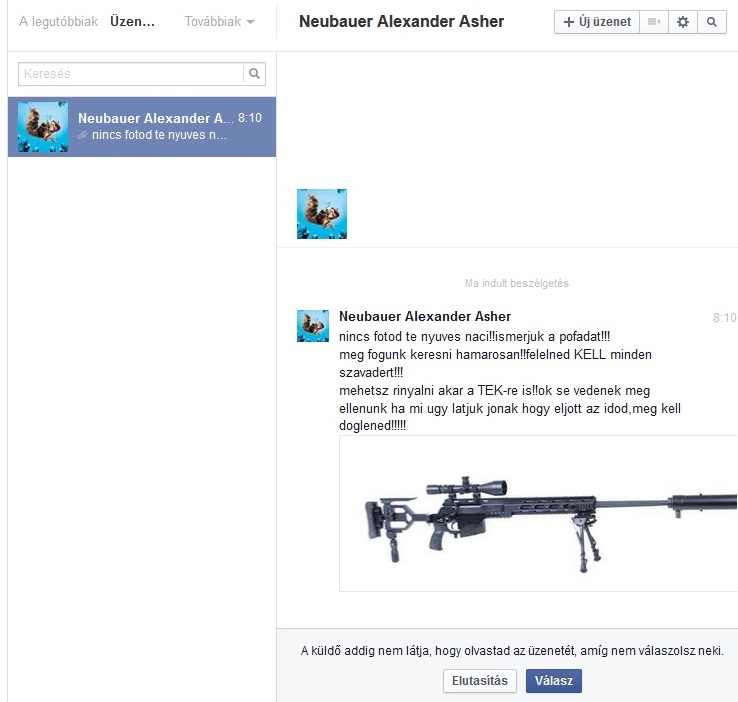Click the dropdown arrow next to Továbbiak
738x702 pixels.
[x=250, y=22]
